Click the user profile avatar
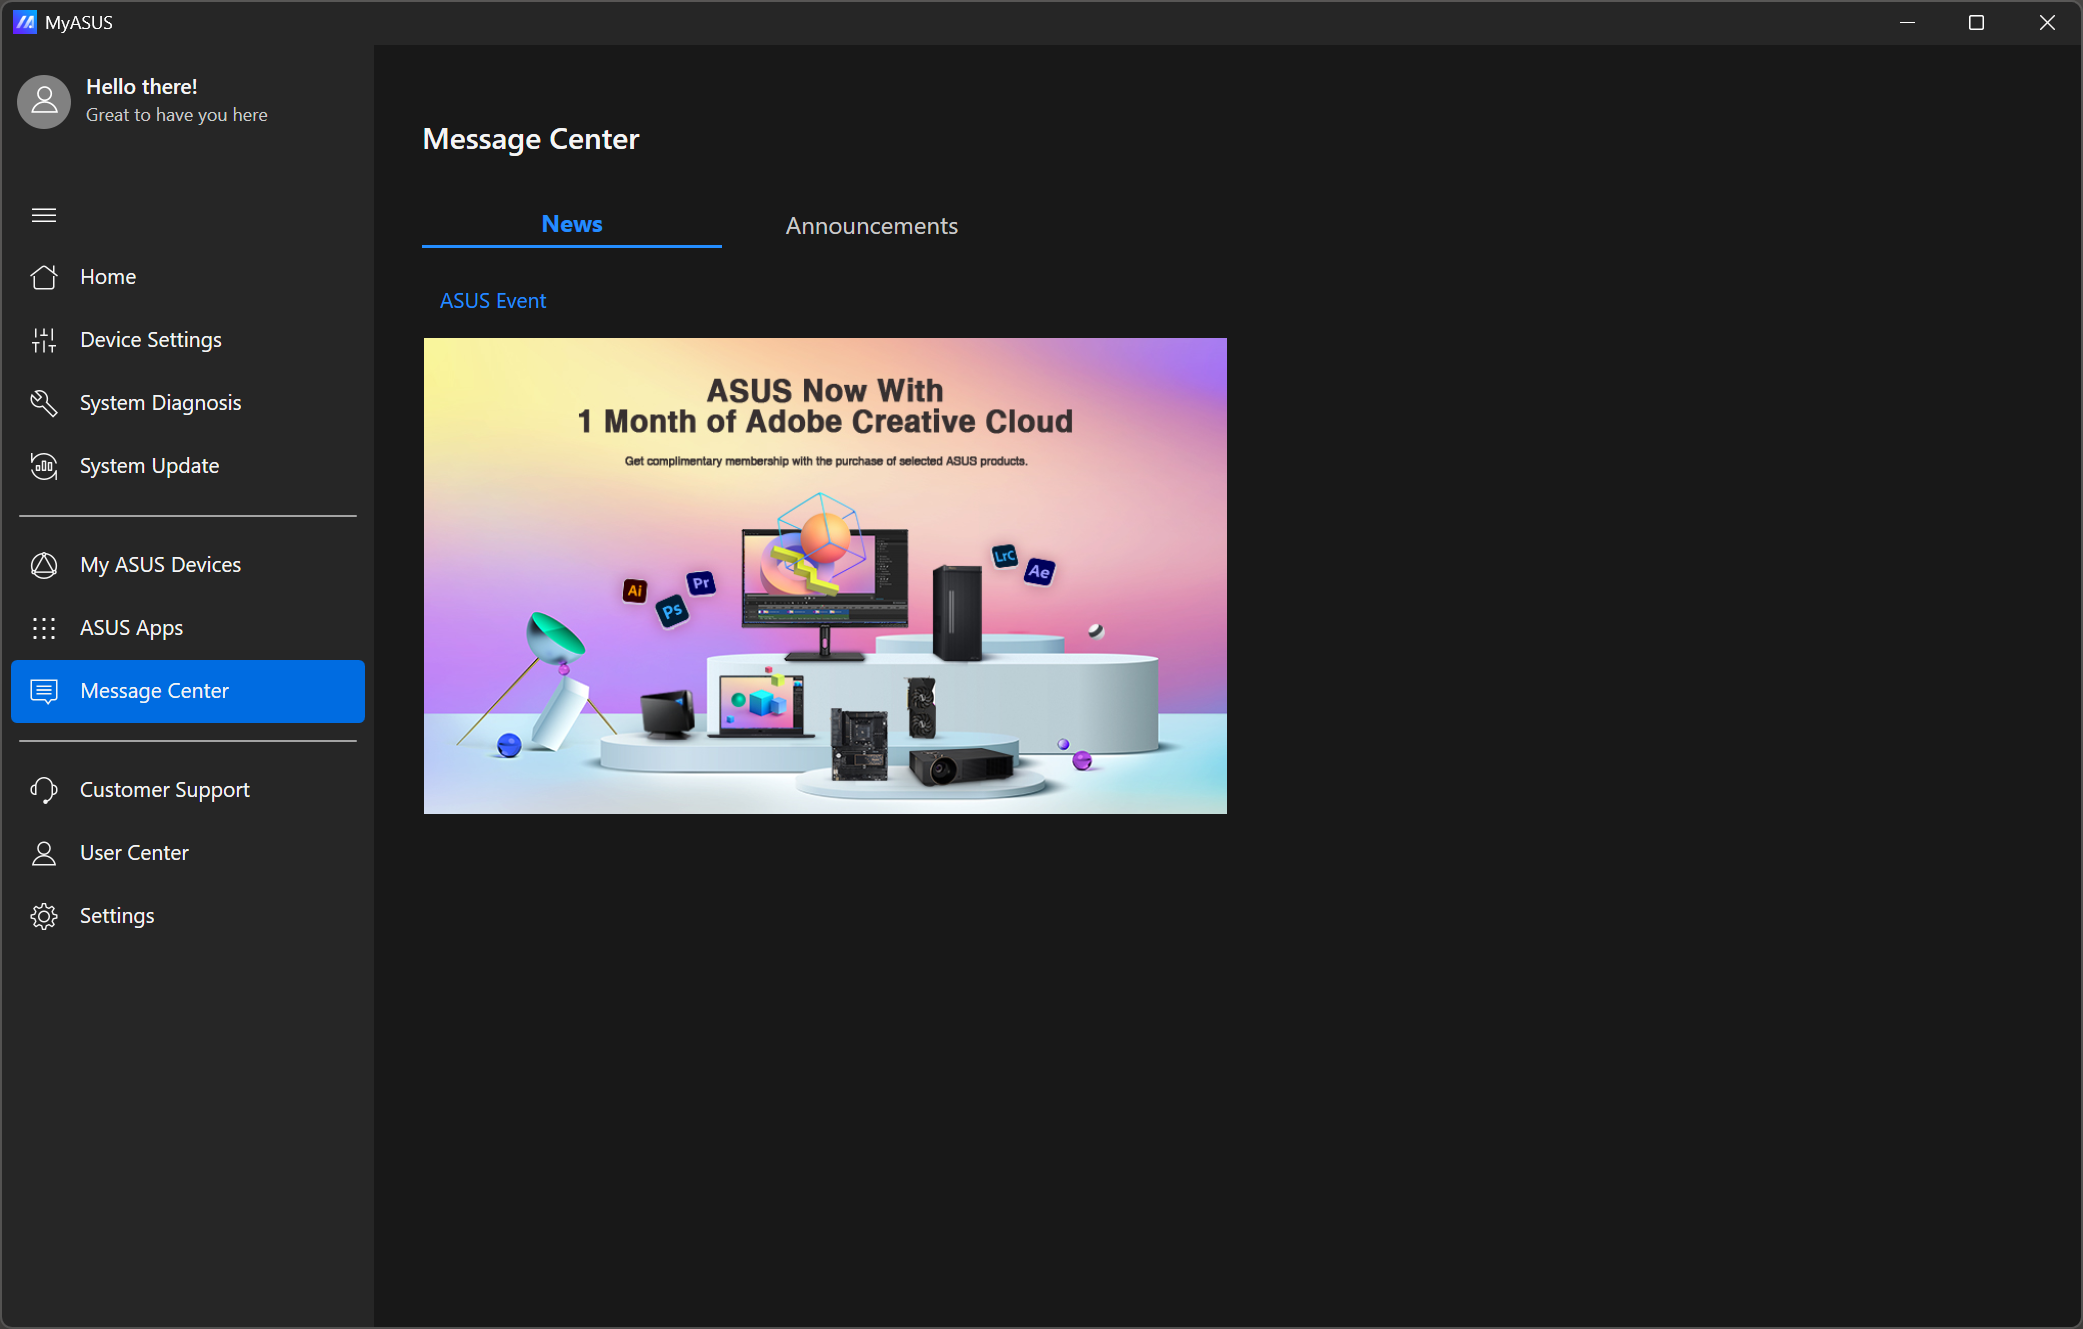Viewport: 2083px width, 1329px height. [44, 101]
